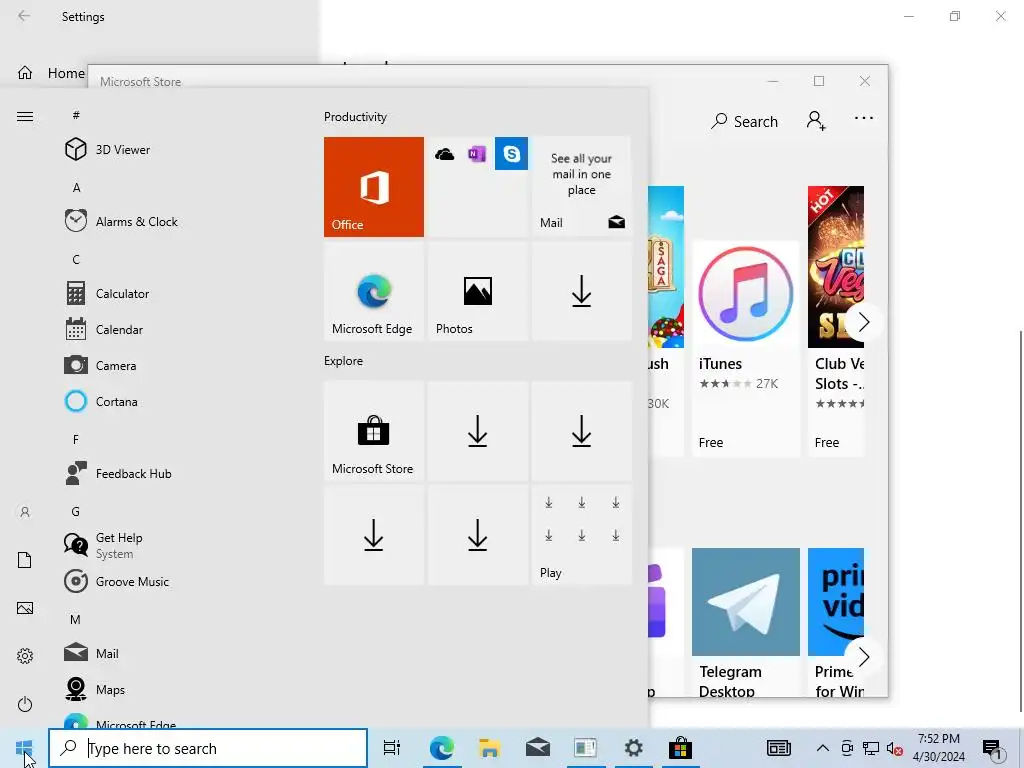Click the Windows Start button
This screenshot has width=1024, height=768.
click(x=24, y=748)
